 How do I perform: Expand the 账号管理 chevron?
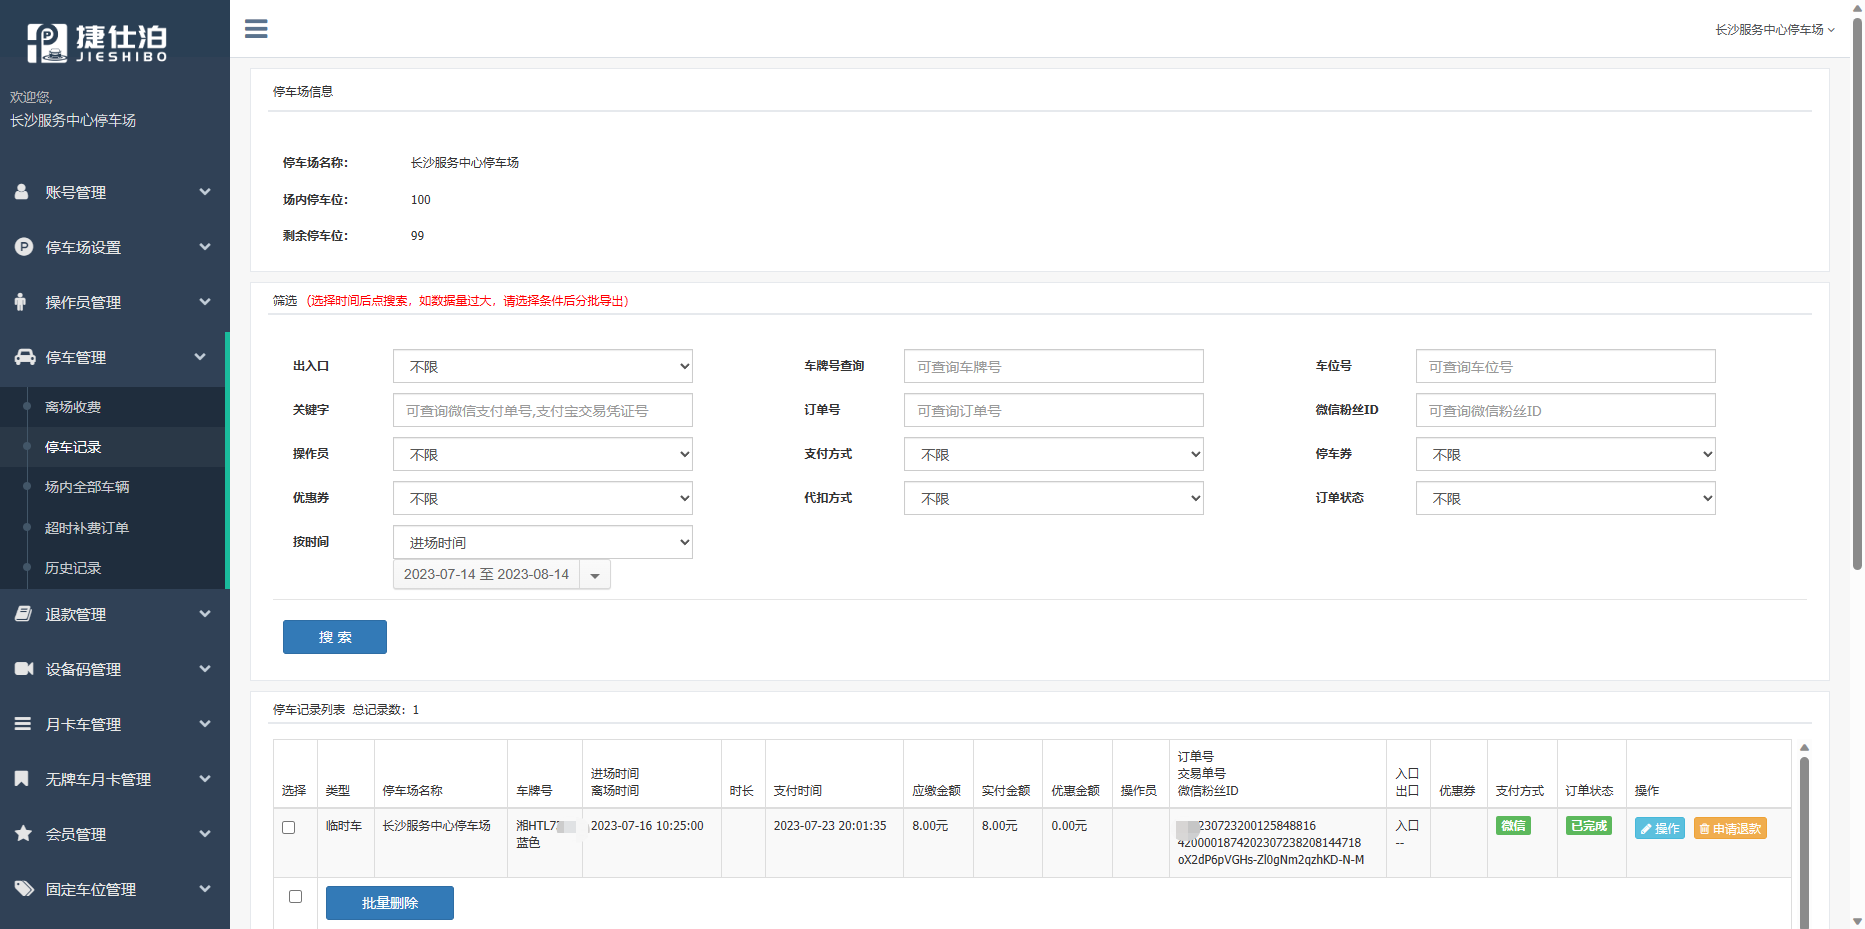point(205,191)
